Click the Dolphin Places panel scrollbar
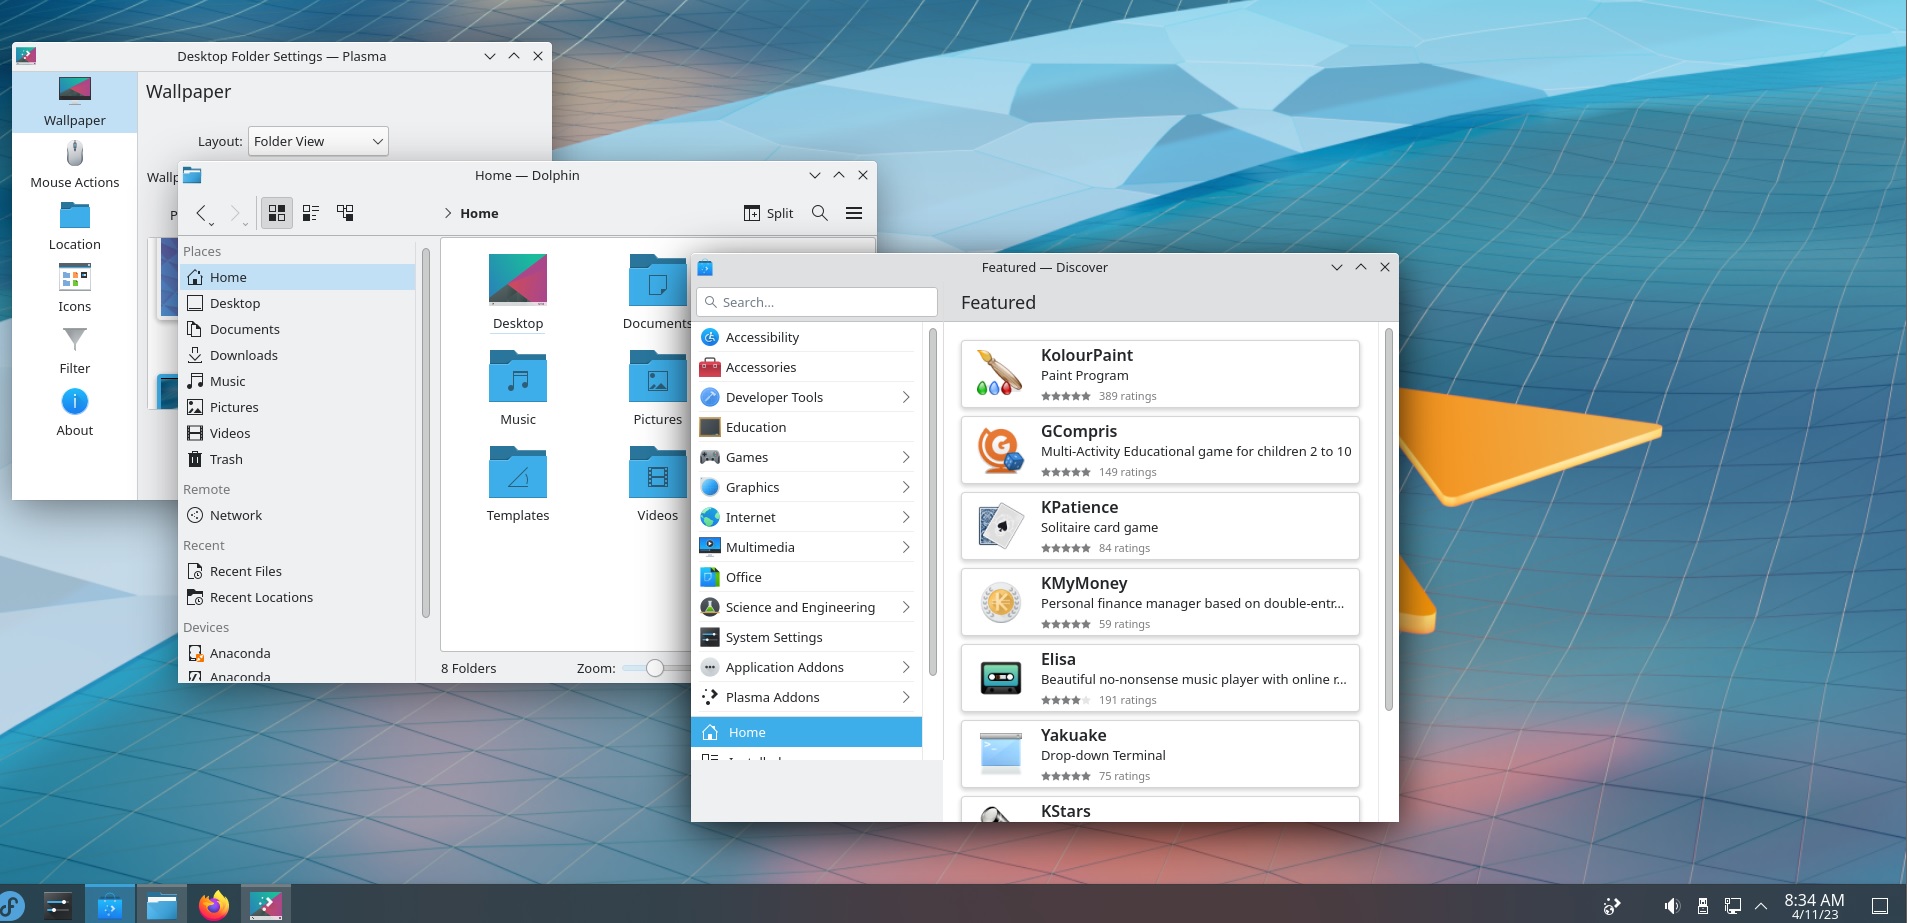Viewport: 1907px width, 923px height. [426, 433]
